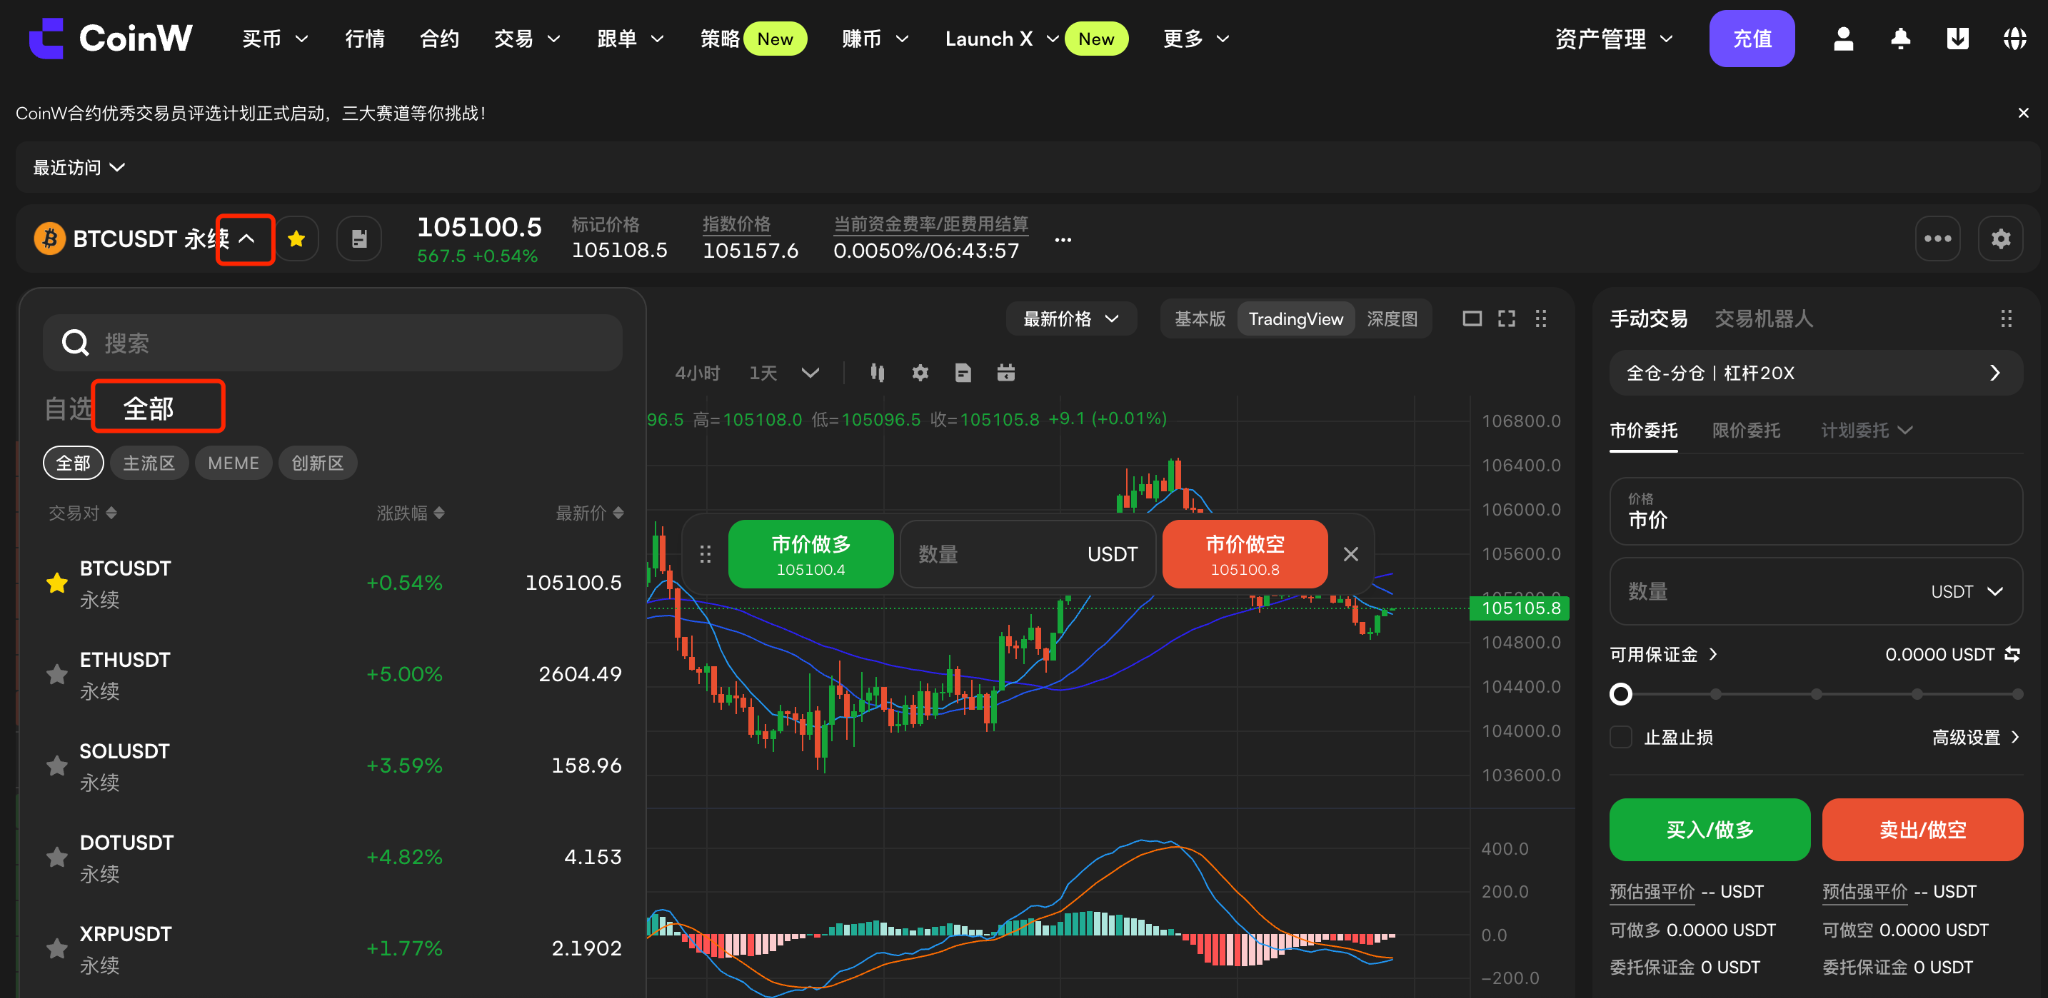
Task: Open the notifications bell
Action: (1900, 38)
